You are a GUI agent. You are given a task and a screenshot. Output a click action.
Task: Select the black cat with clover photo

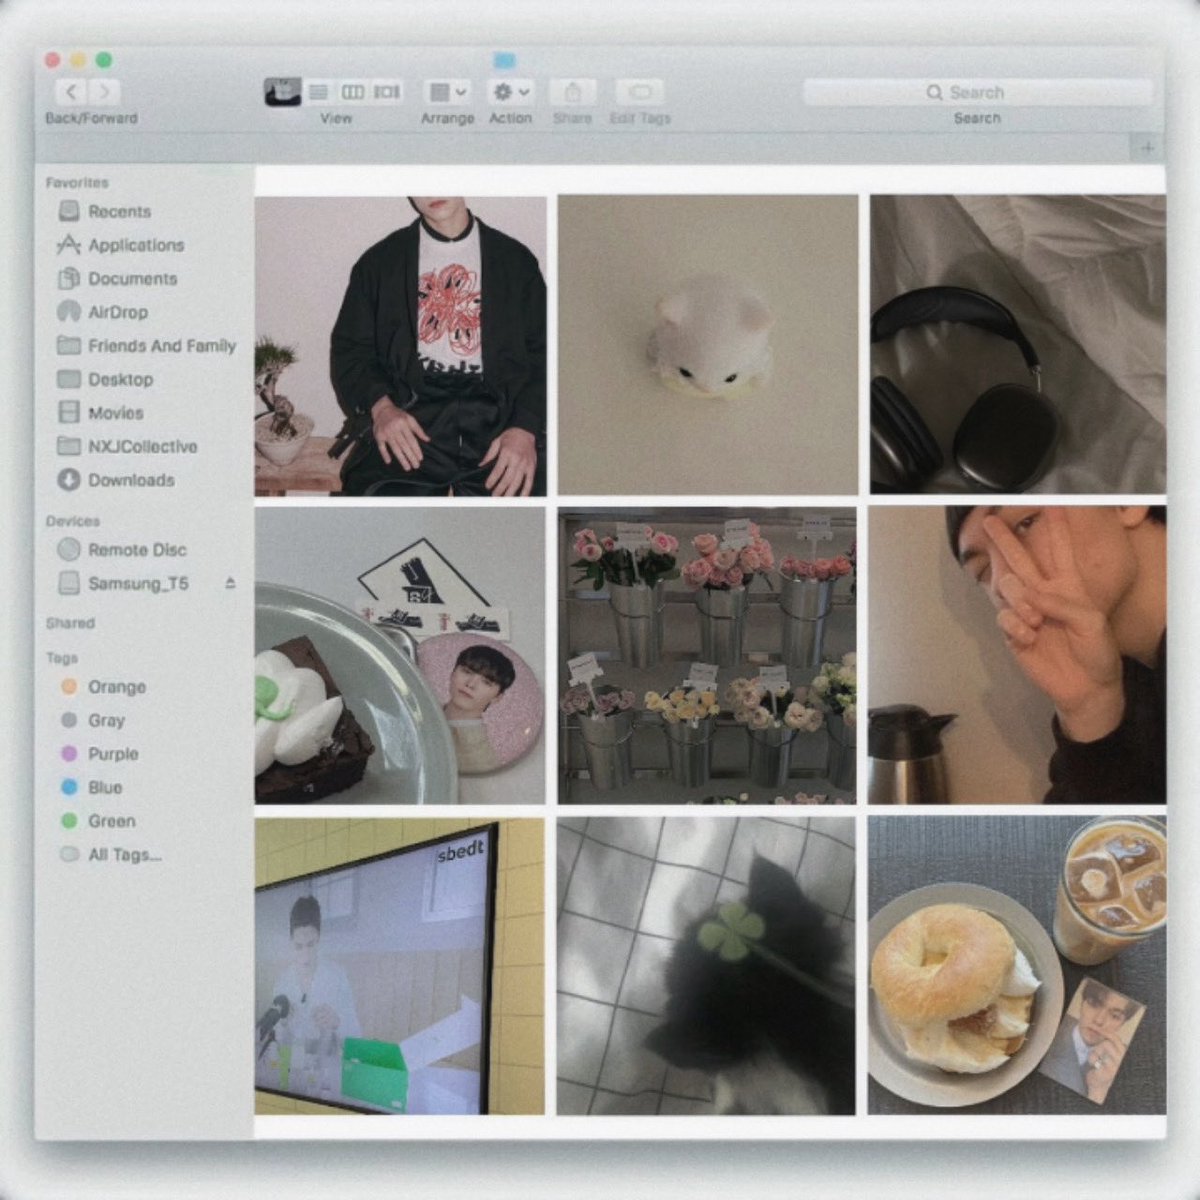coord(706,966)
